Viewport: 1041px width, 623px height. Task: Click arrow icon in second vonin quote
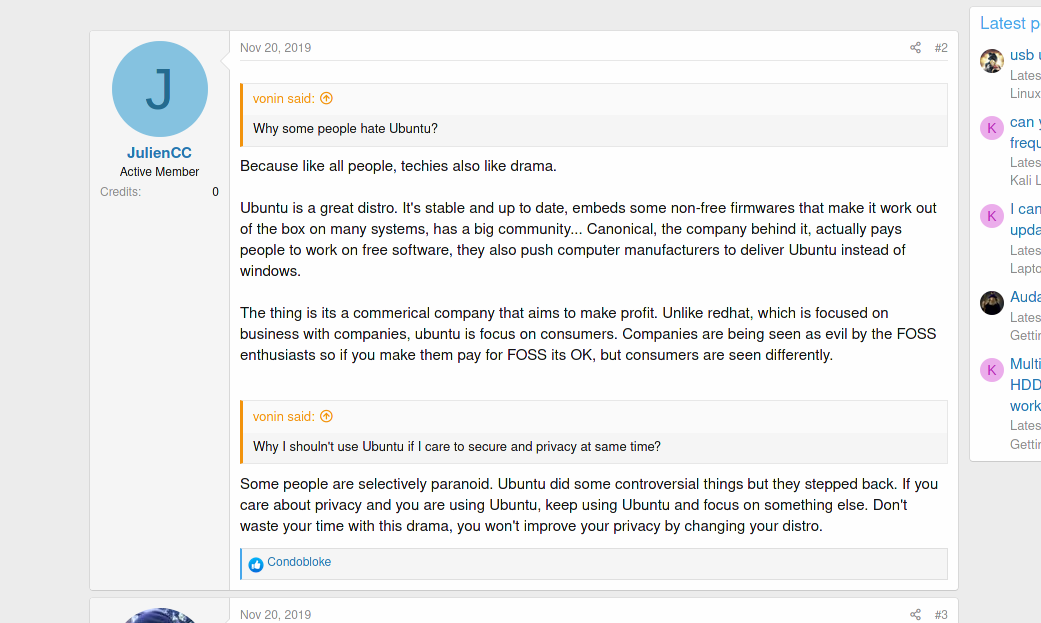(x=326, y=416)
